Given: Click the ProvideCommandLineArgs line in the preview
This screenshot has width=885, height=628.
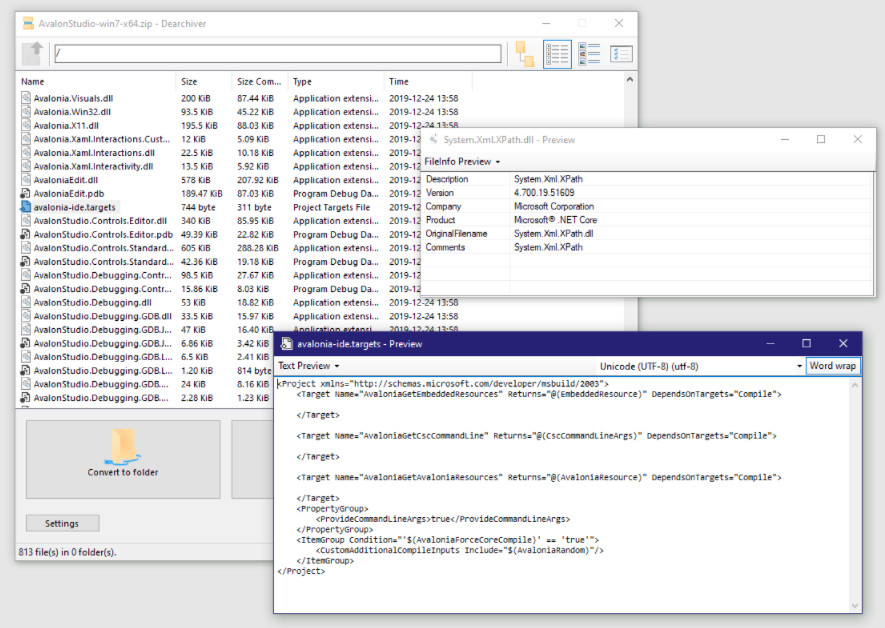Looking at the screenshot, I should (443, 519).
